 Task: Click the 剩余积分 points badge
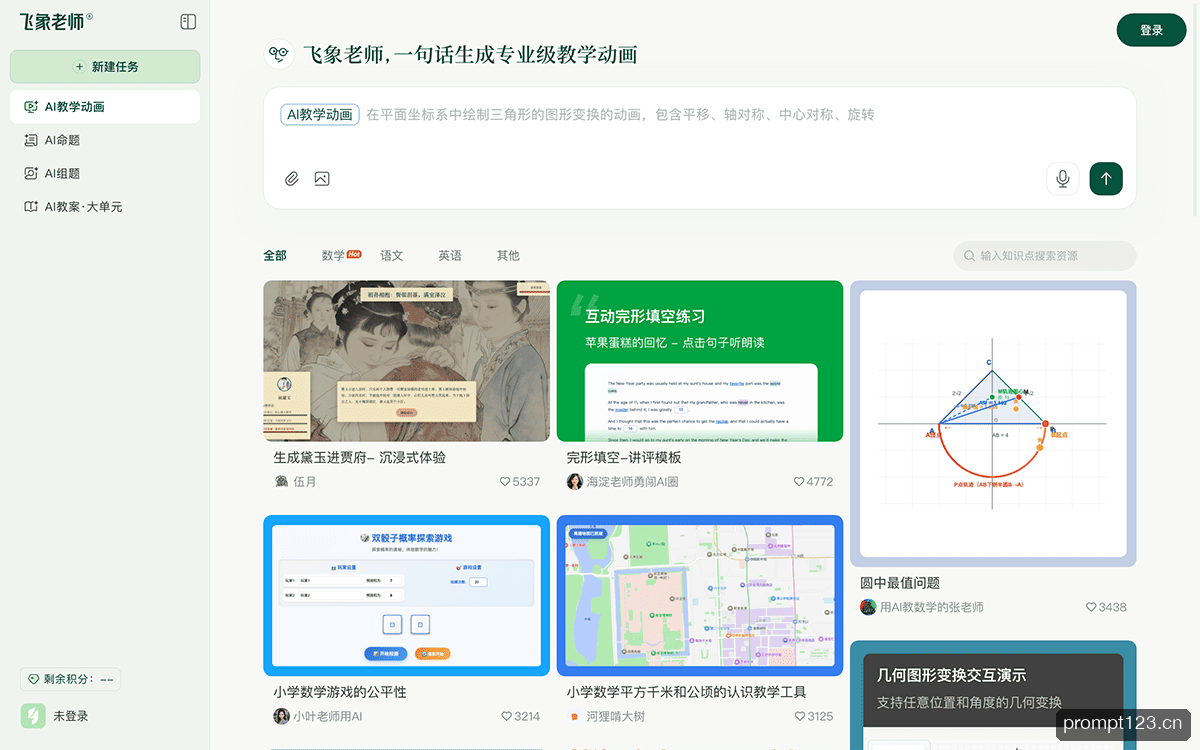click(x=70, y=679)
